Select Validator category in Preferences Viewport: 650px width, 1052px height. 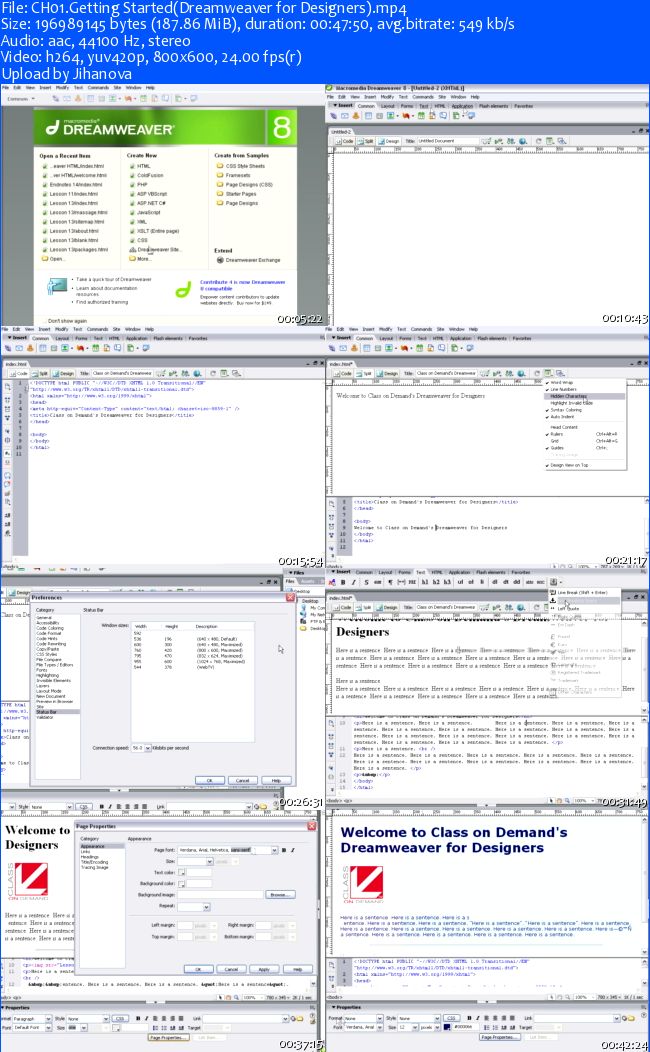[x=44, y=717]
